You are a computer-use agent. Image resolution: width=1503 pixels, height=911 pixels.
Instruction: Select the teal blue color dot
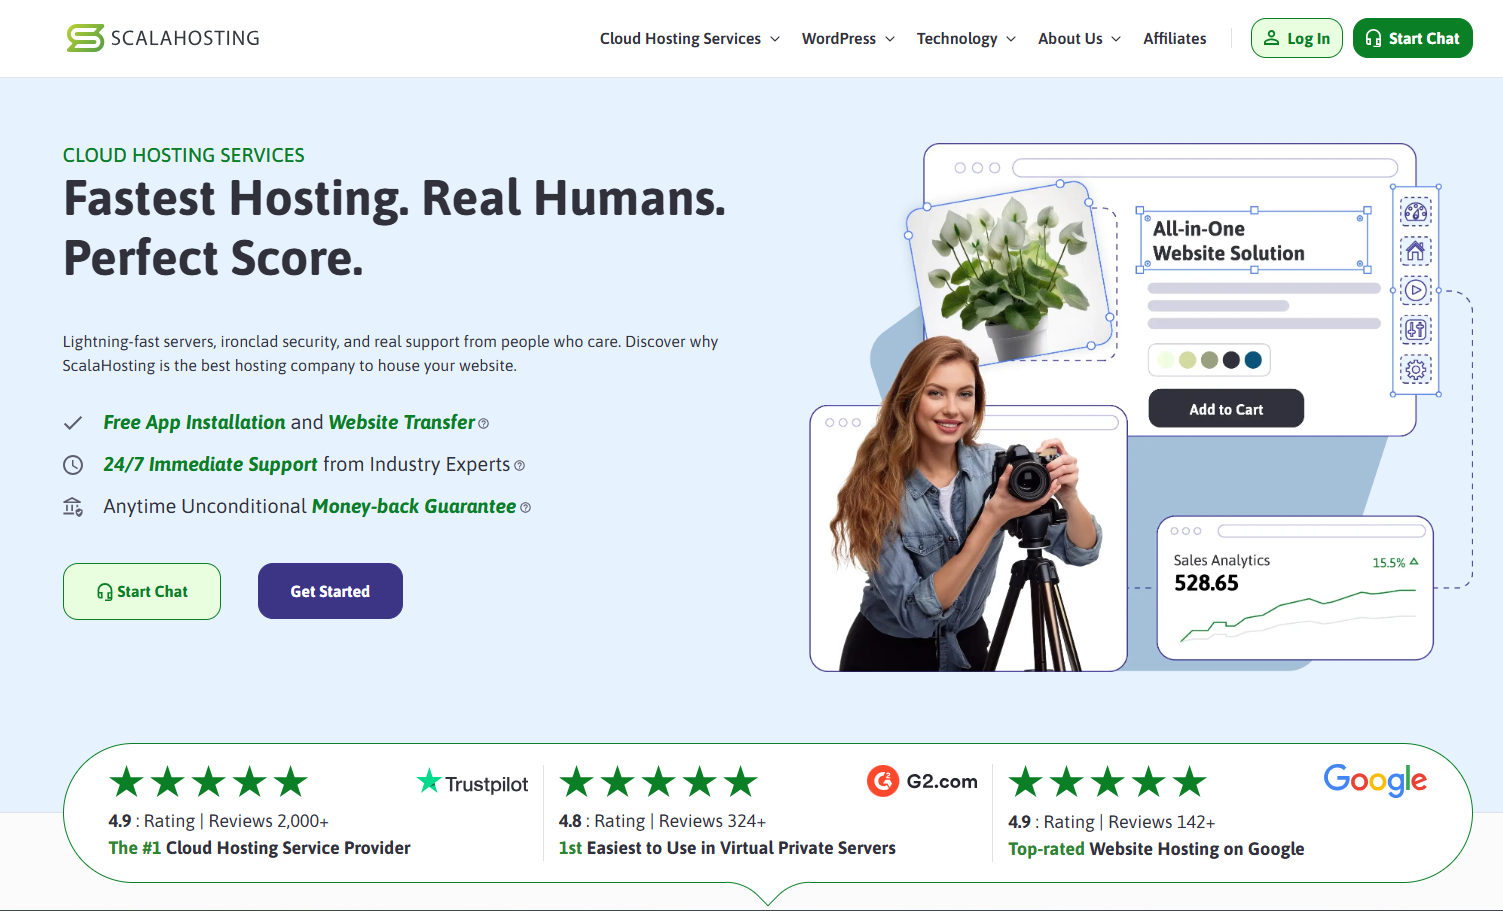pyautogui.click(x=1253, y=360)
